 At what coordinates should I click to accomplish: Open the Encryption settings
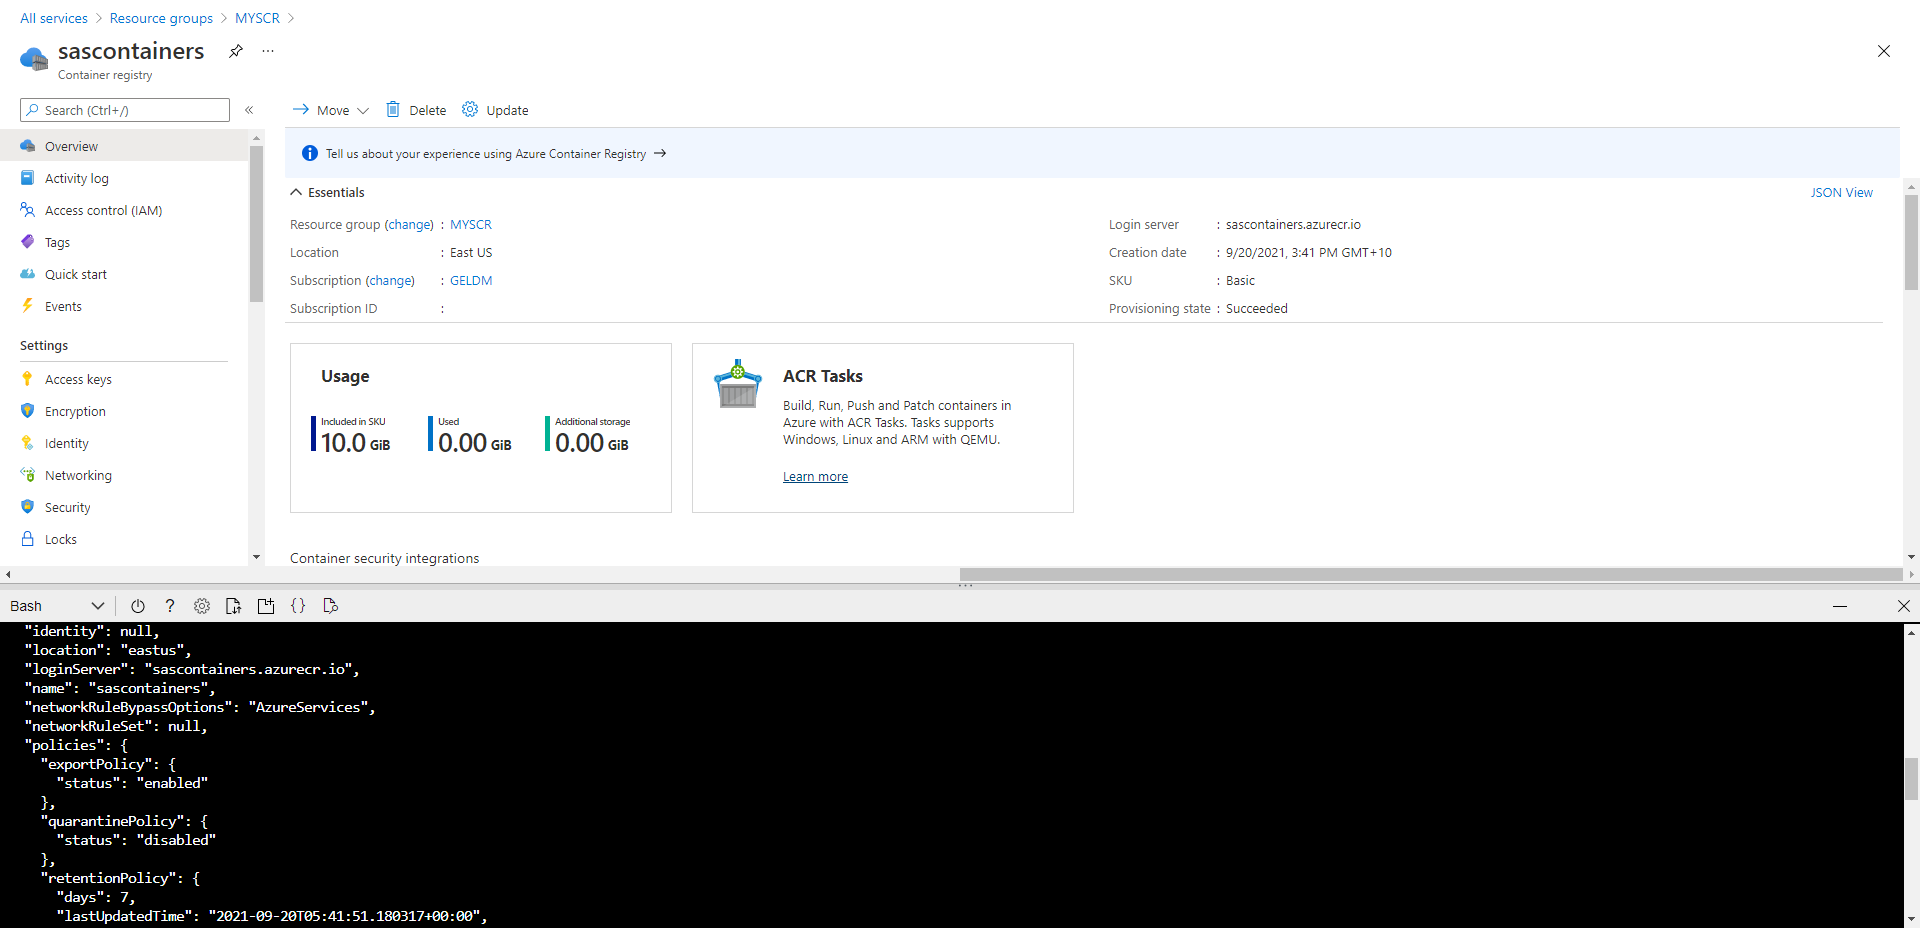click(x=74, y=411)
